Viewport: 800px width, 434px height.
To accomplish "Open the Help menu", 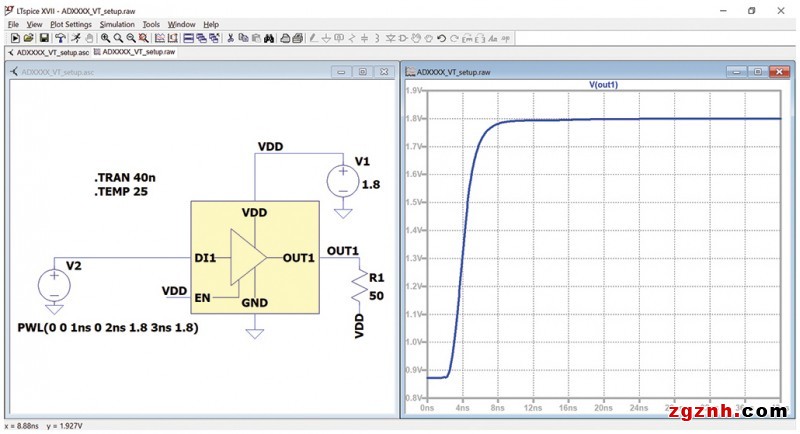I will point(211,24).
